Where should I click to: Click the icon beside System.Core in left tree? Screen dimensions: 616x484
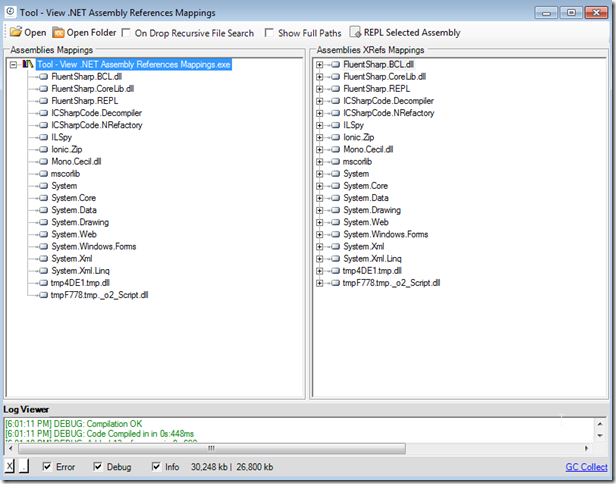click(x=44, y=198)
